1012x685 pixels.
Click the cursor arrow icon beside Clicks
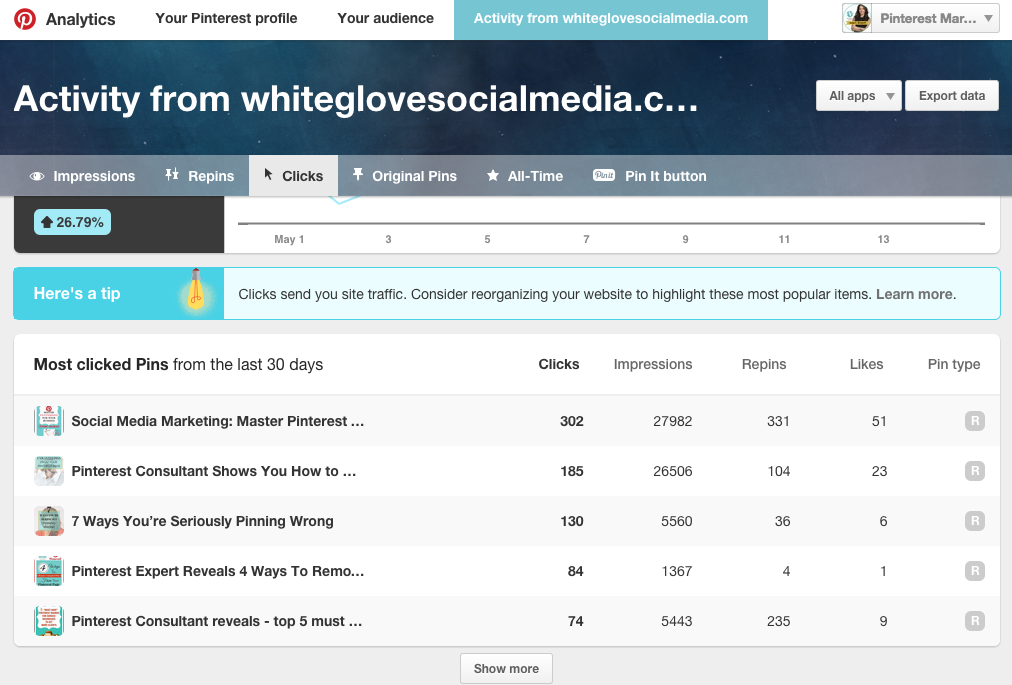268,174
